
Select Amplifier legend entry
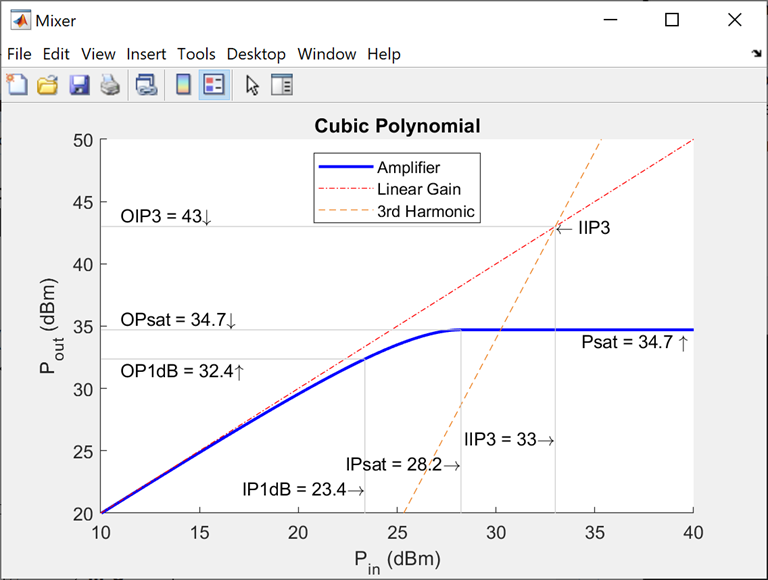pos(408,168)
